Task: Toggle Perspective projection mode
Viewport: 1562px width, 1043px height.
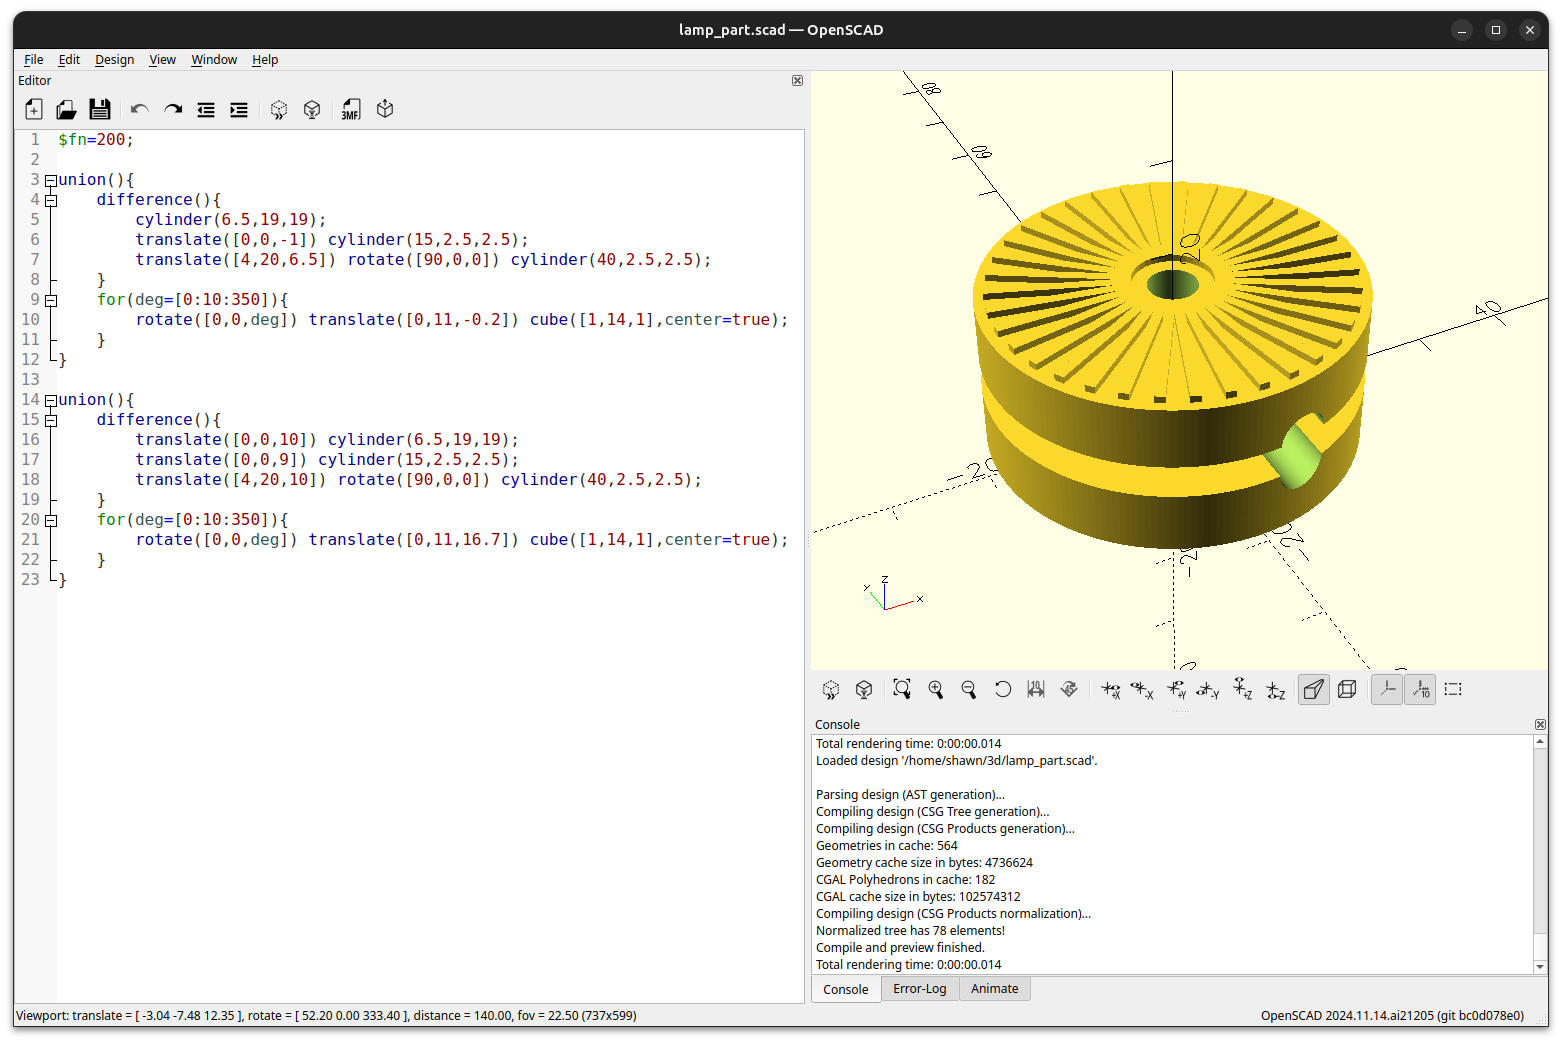Action: (x=1314, y=689)
